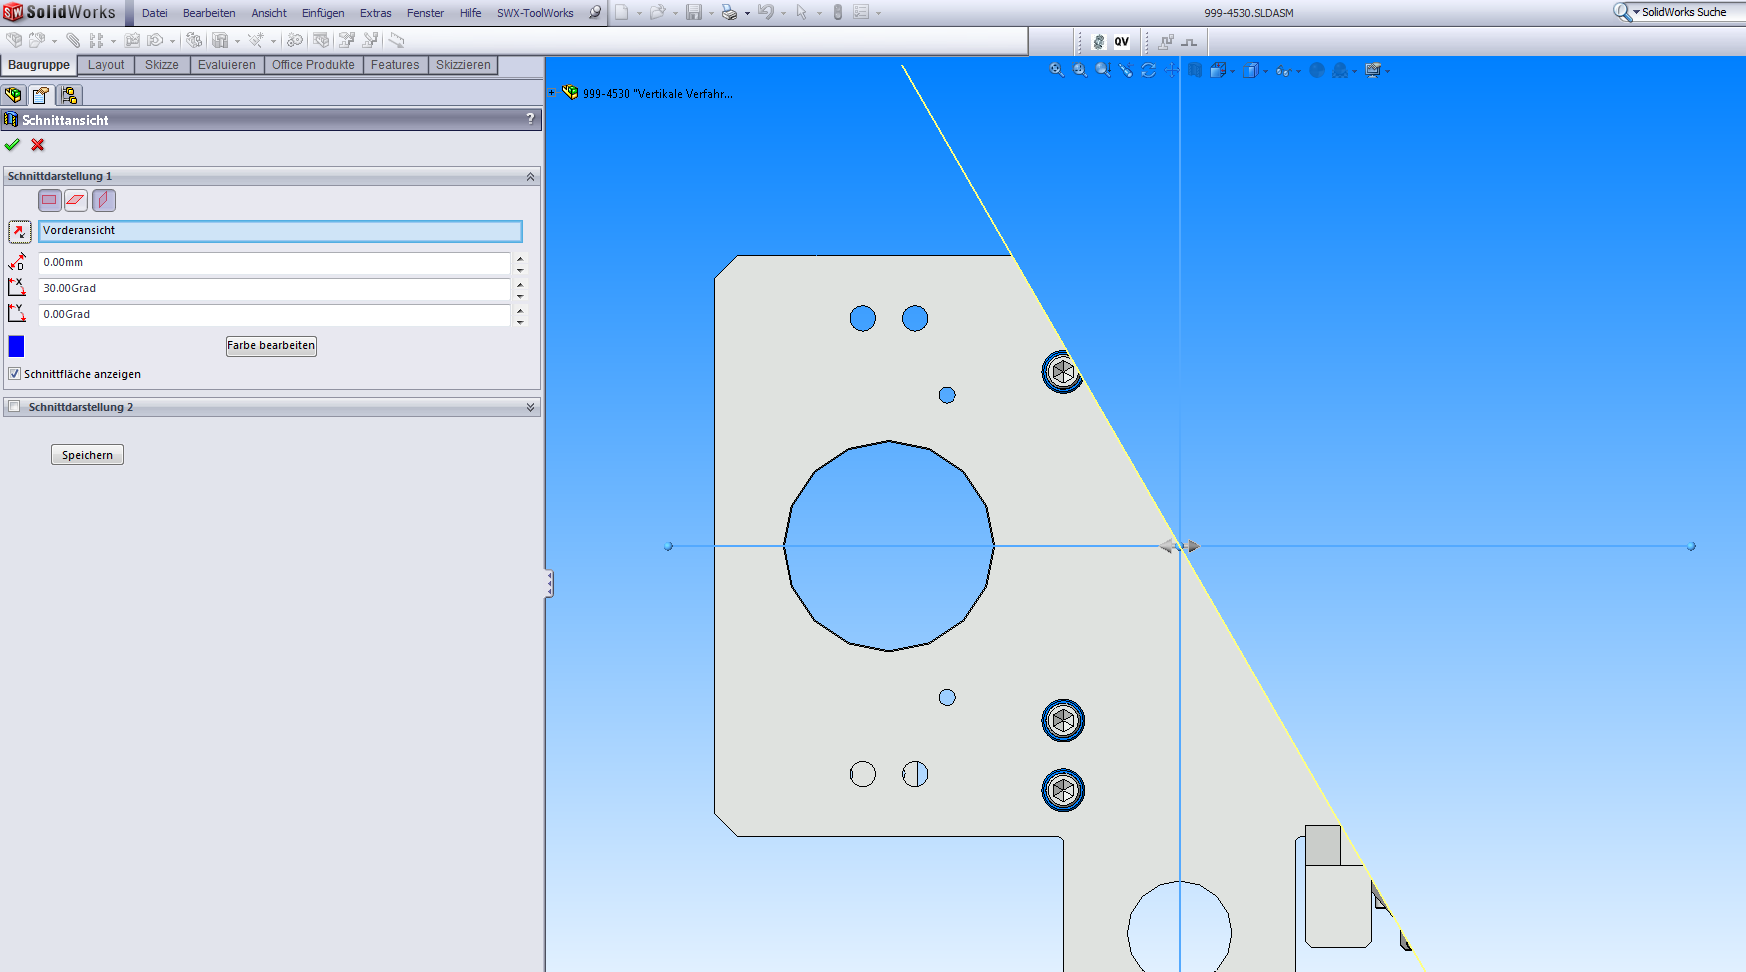Switch to the Office Produkte tab
Image resolution: width=1746 pixels, height=972 pixels.
(x=313, y=65)
